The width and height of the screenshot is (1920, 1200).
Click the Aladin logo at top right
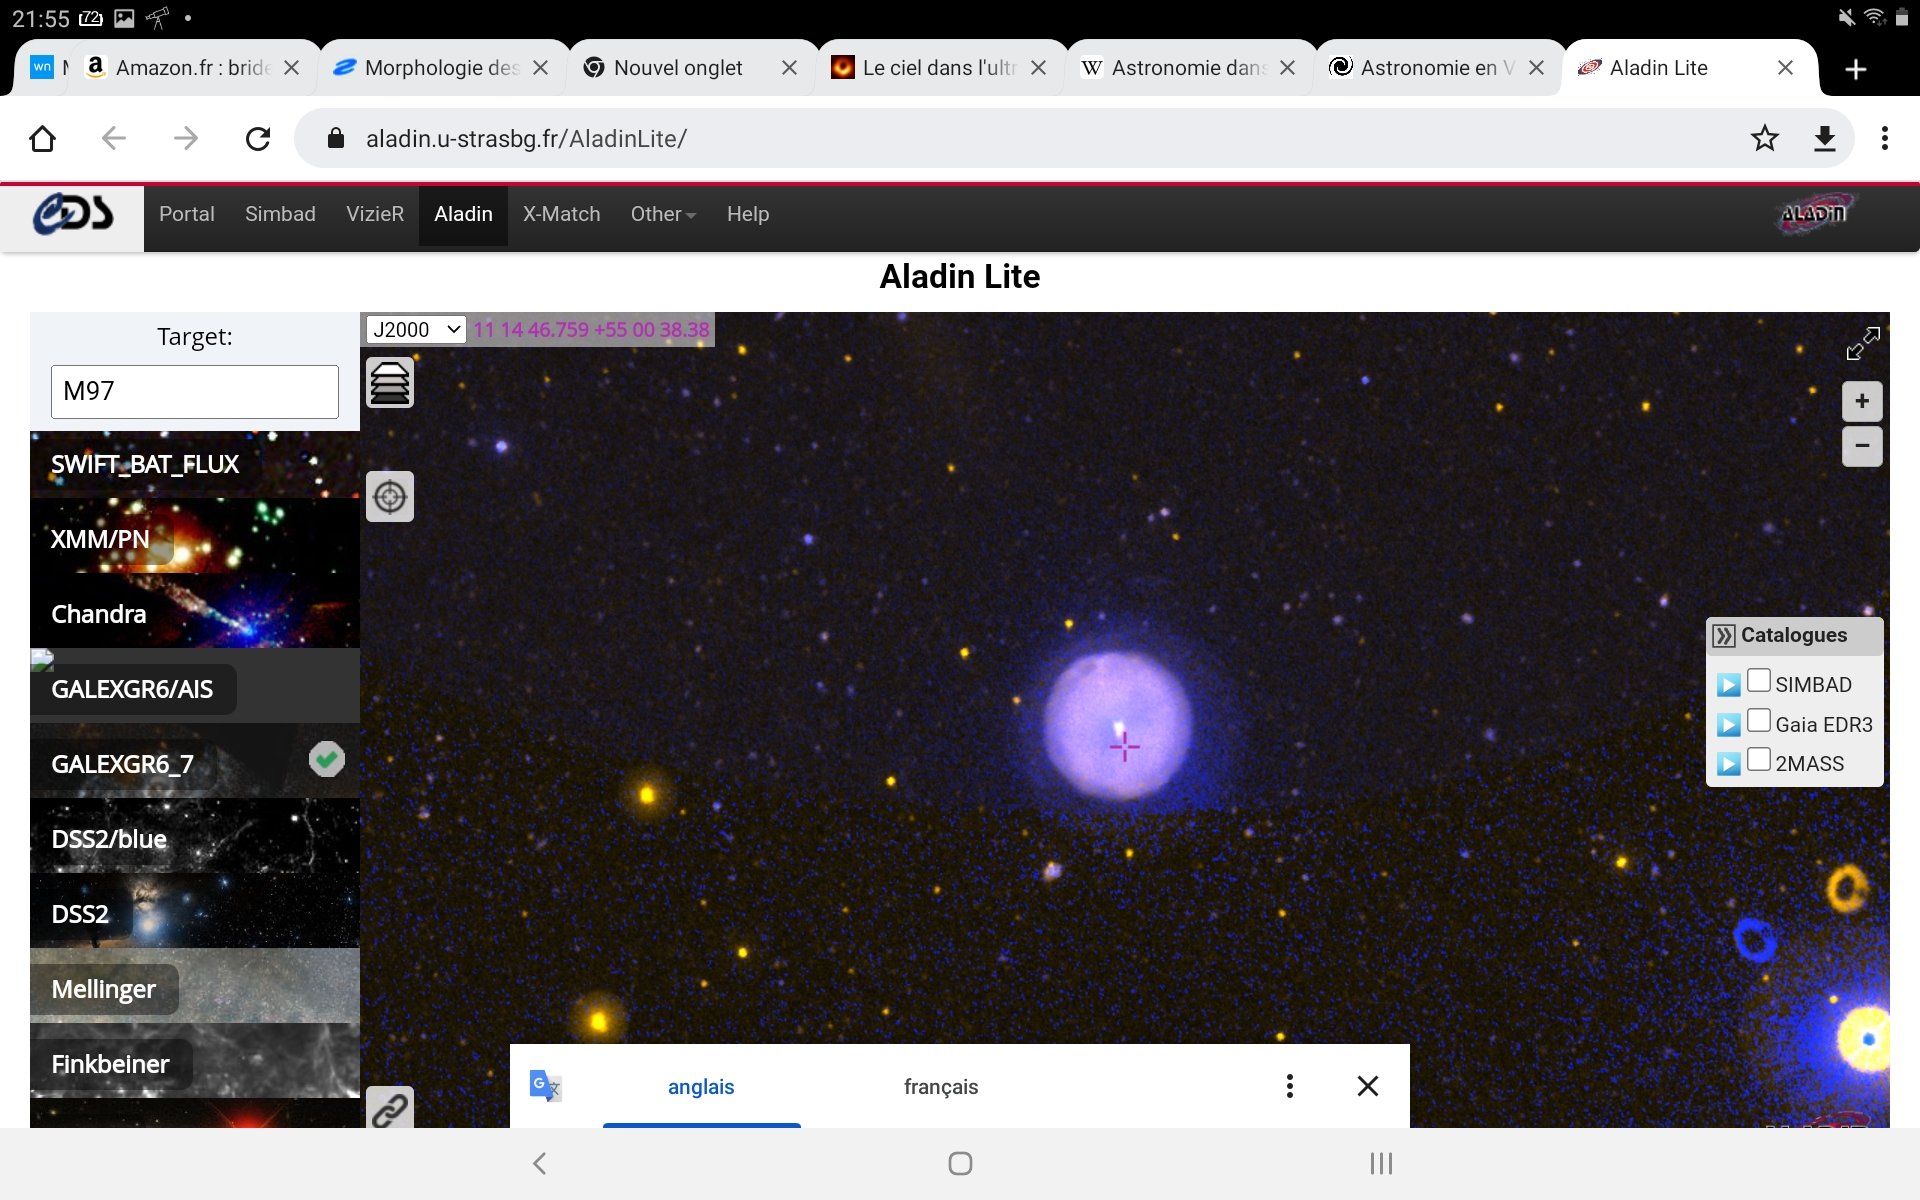pos(1815,213)
